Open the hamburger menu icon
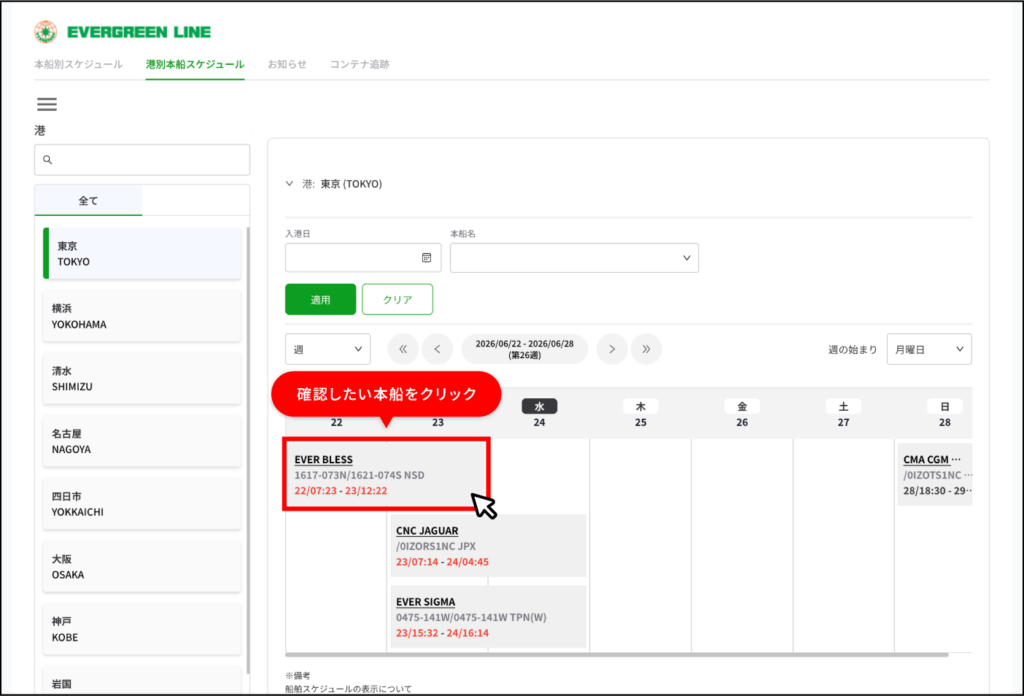The image size is (1024, 696). [46, 104]
